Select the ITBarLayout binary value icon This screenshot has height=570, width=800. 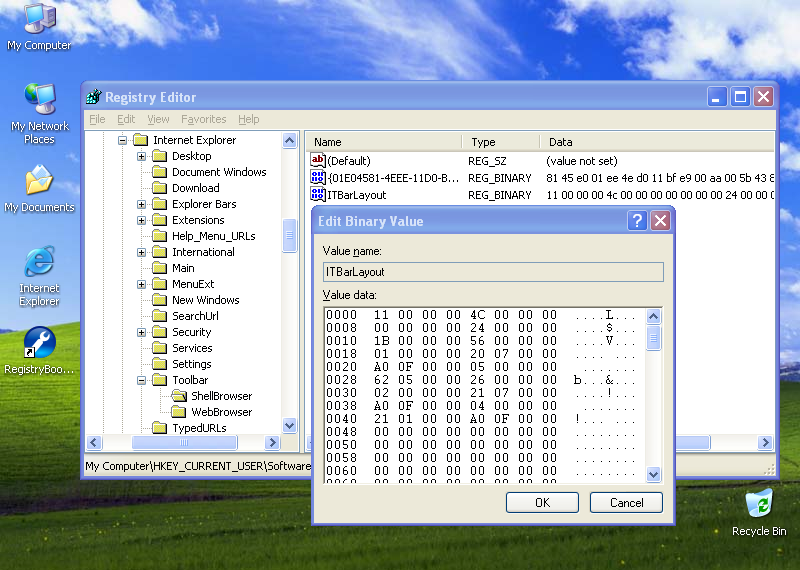click(317, 194)
